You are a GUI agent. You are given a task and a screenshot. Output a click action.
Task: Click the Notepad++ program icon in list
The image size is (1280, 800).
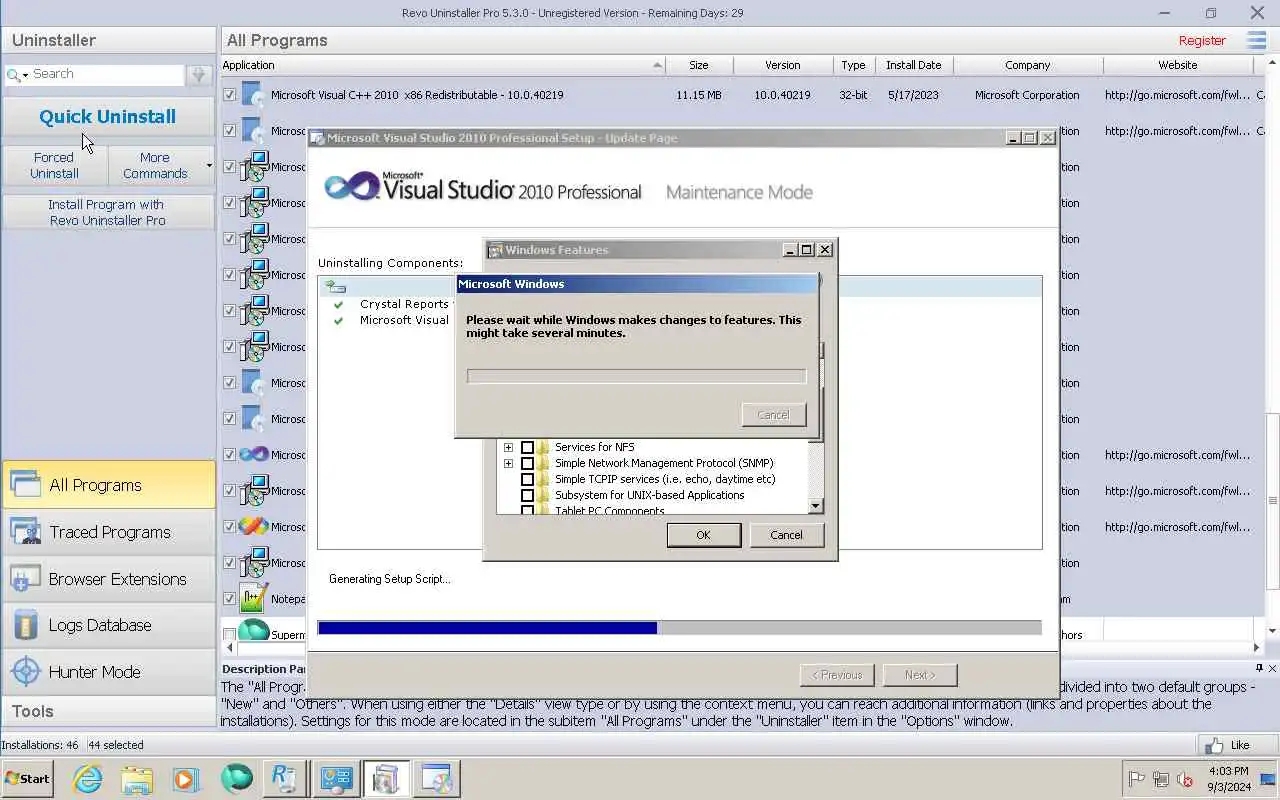(x=253, y=599)
